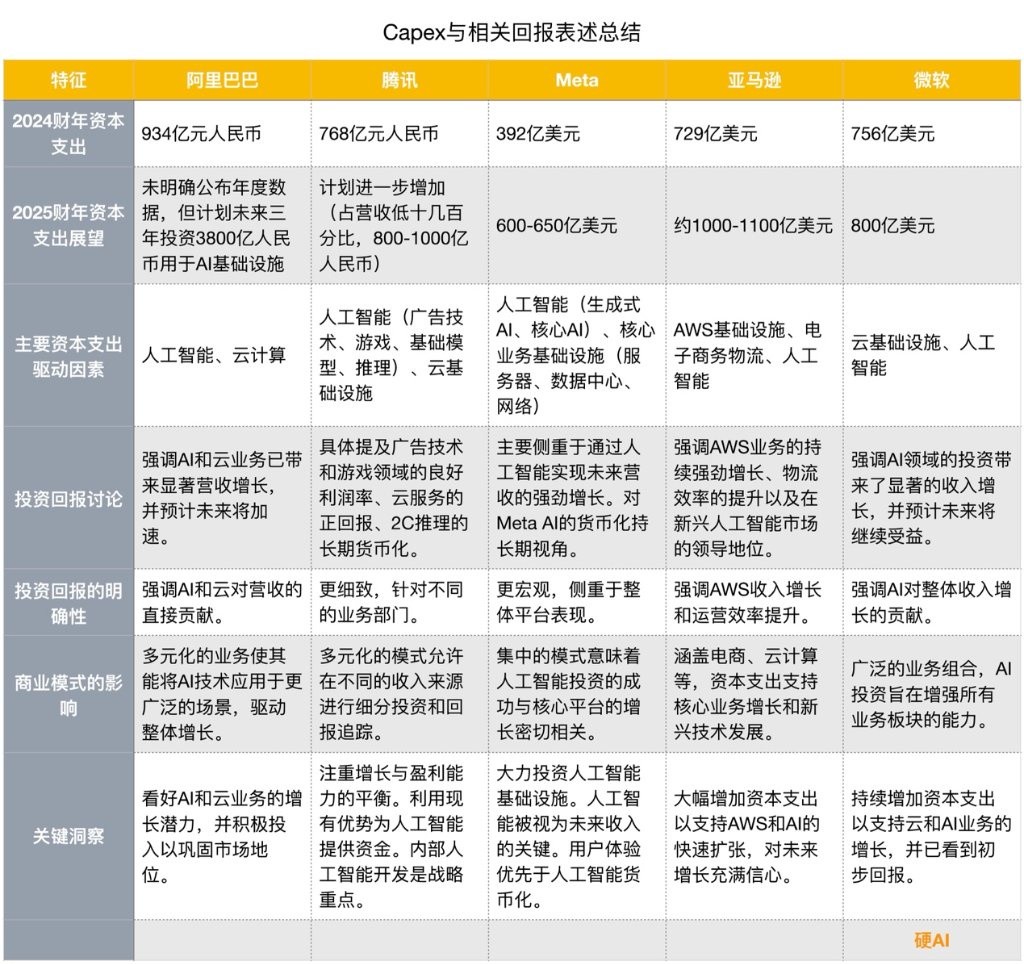Select the 投资回报的明确性 row label
Viewport: 1024px width, 964px height.
pyautogui.click(x=69, y=602)
